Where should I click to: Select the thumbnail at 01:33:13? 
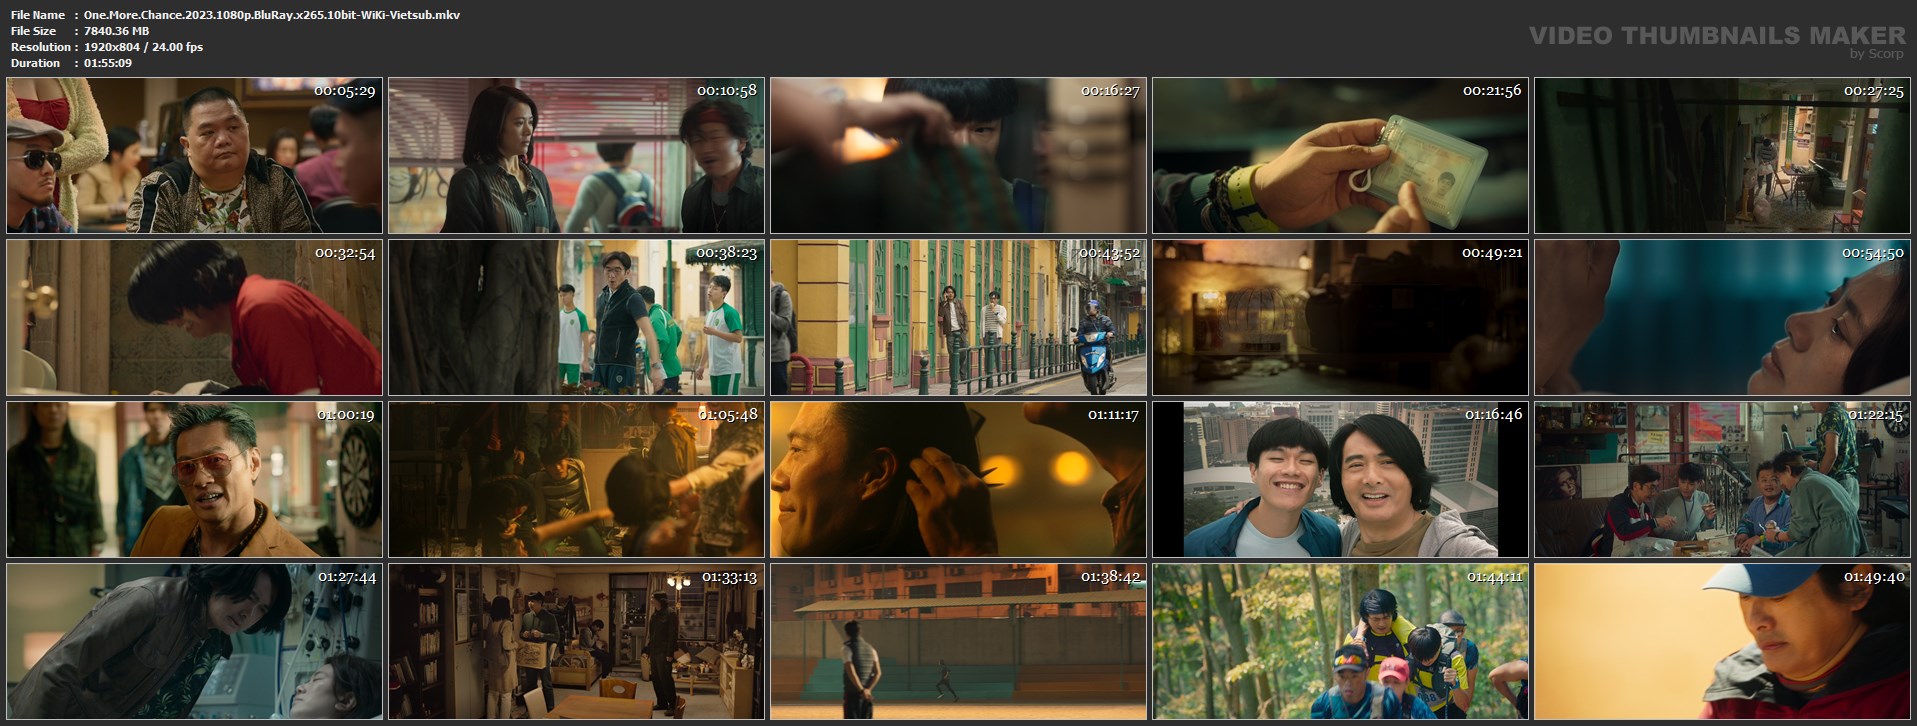tap(576, 641)
